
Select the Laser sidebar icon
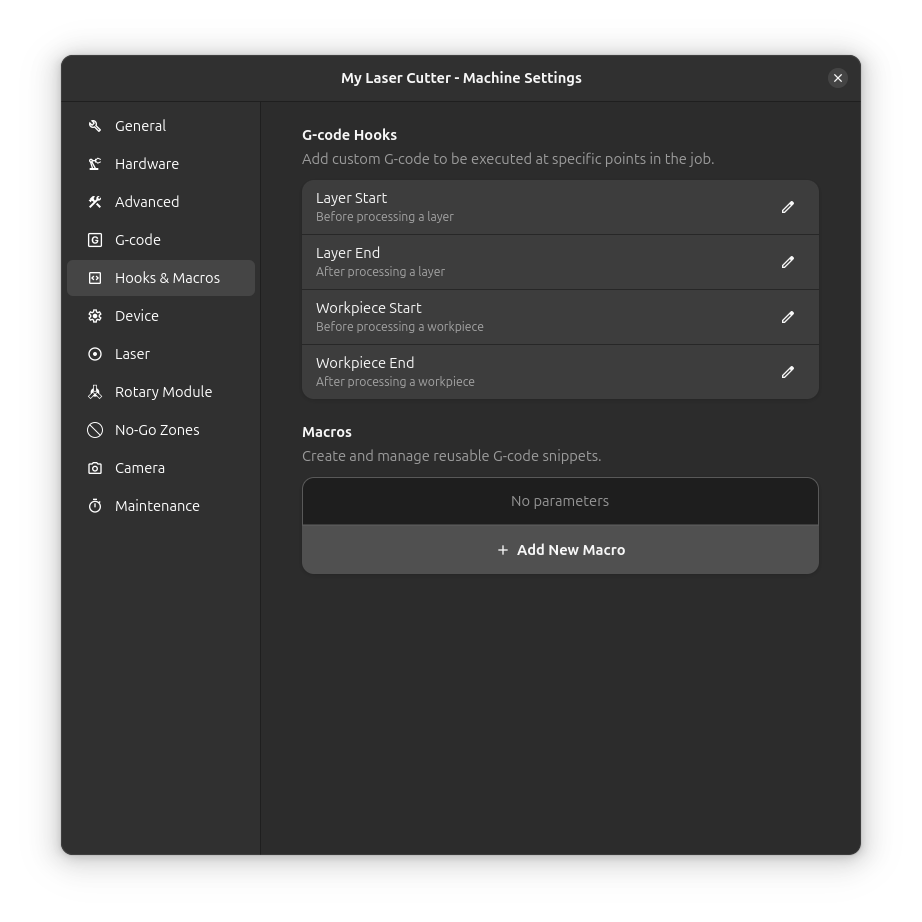pyautogui.click(x=94, y=354)
